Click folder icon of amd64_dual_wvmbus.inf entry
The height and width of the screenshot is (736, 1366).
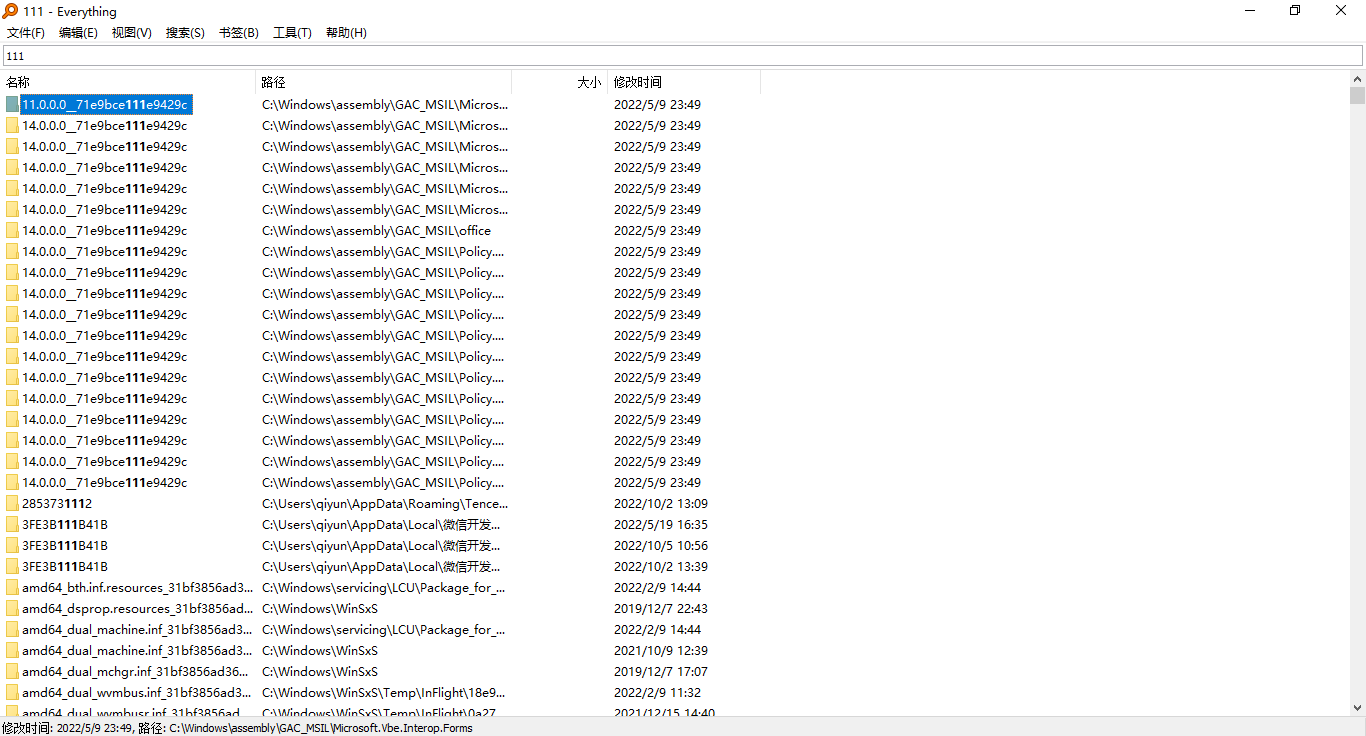click(x=12, y=693)
